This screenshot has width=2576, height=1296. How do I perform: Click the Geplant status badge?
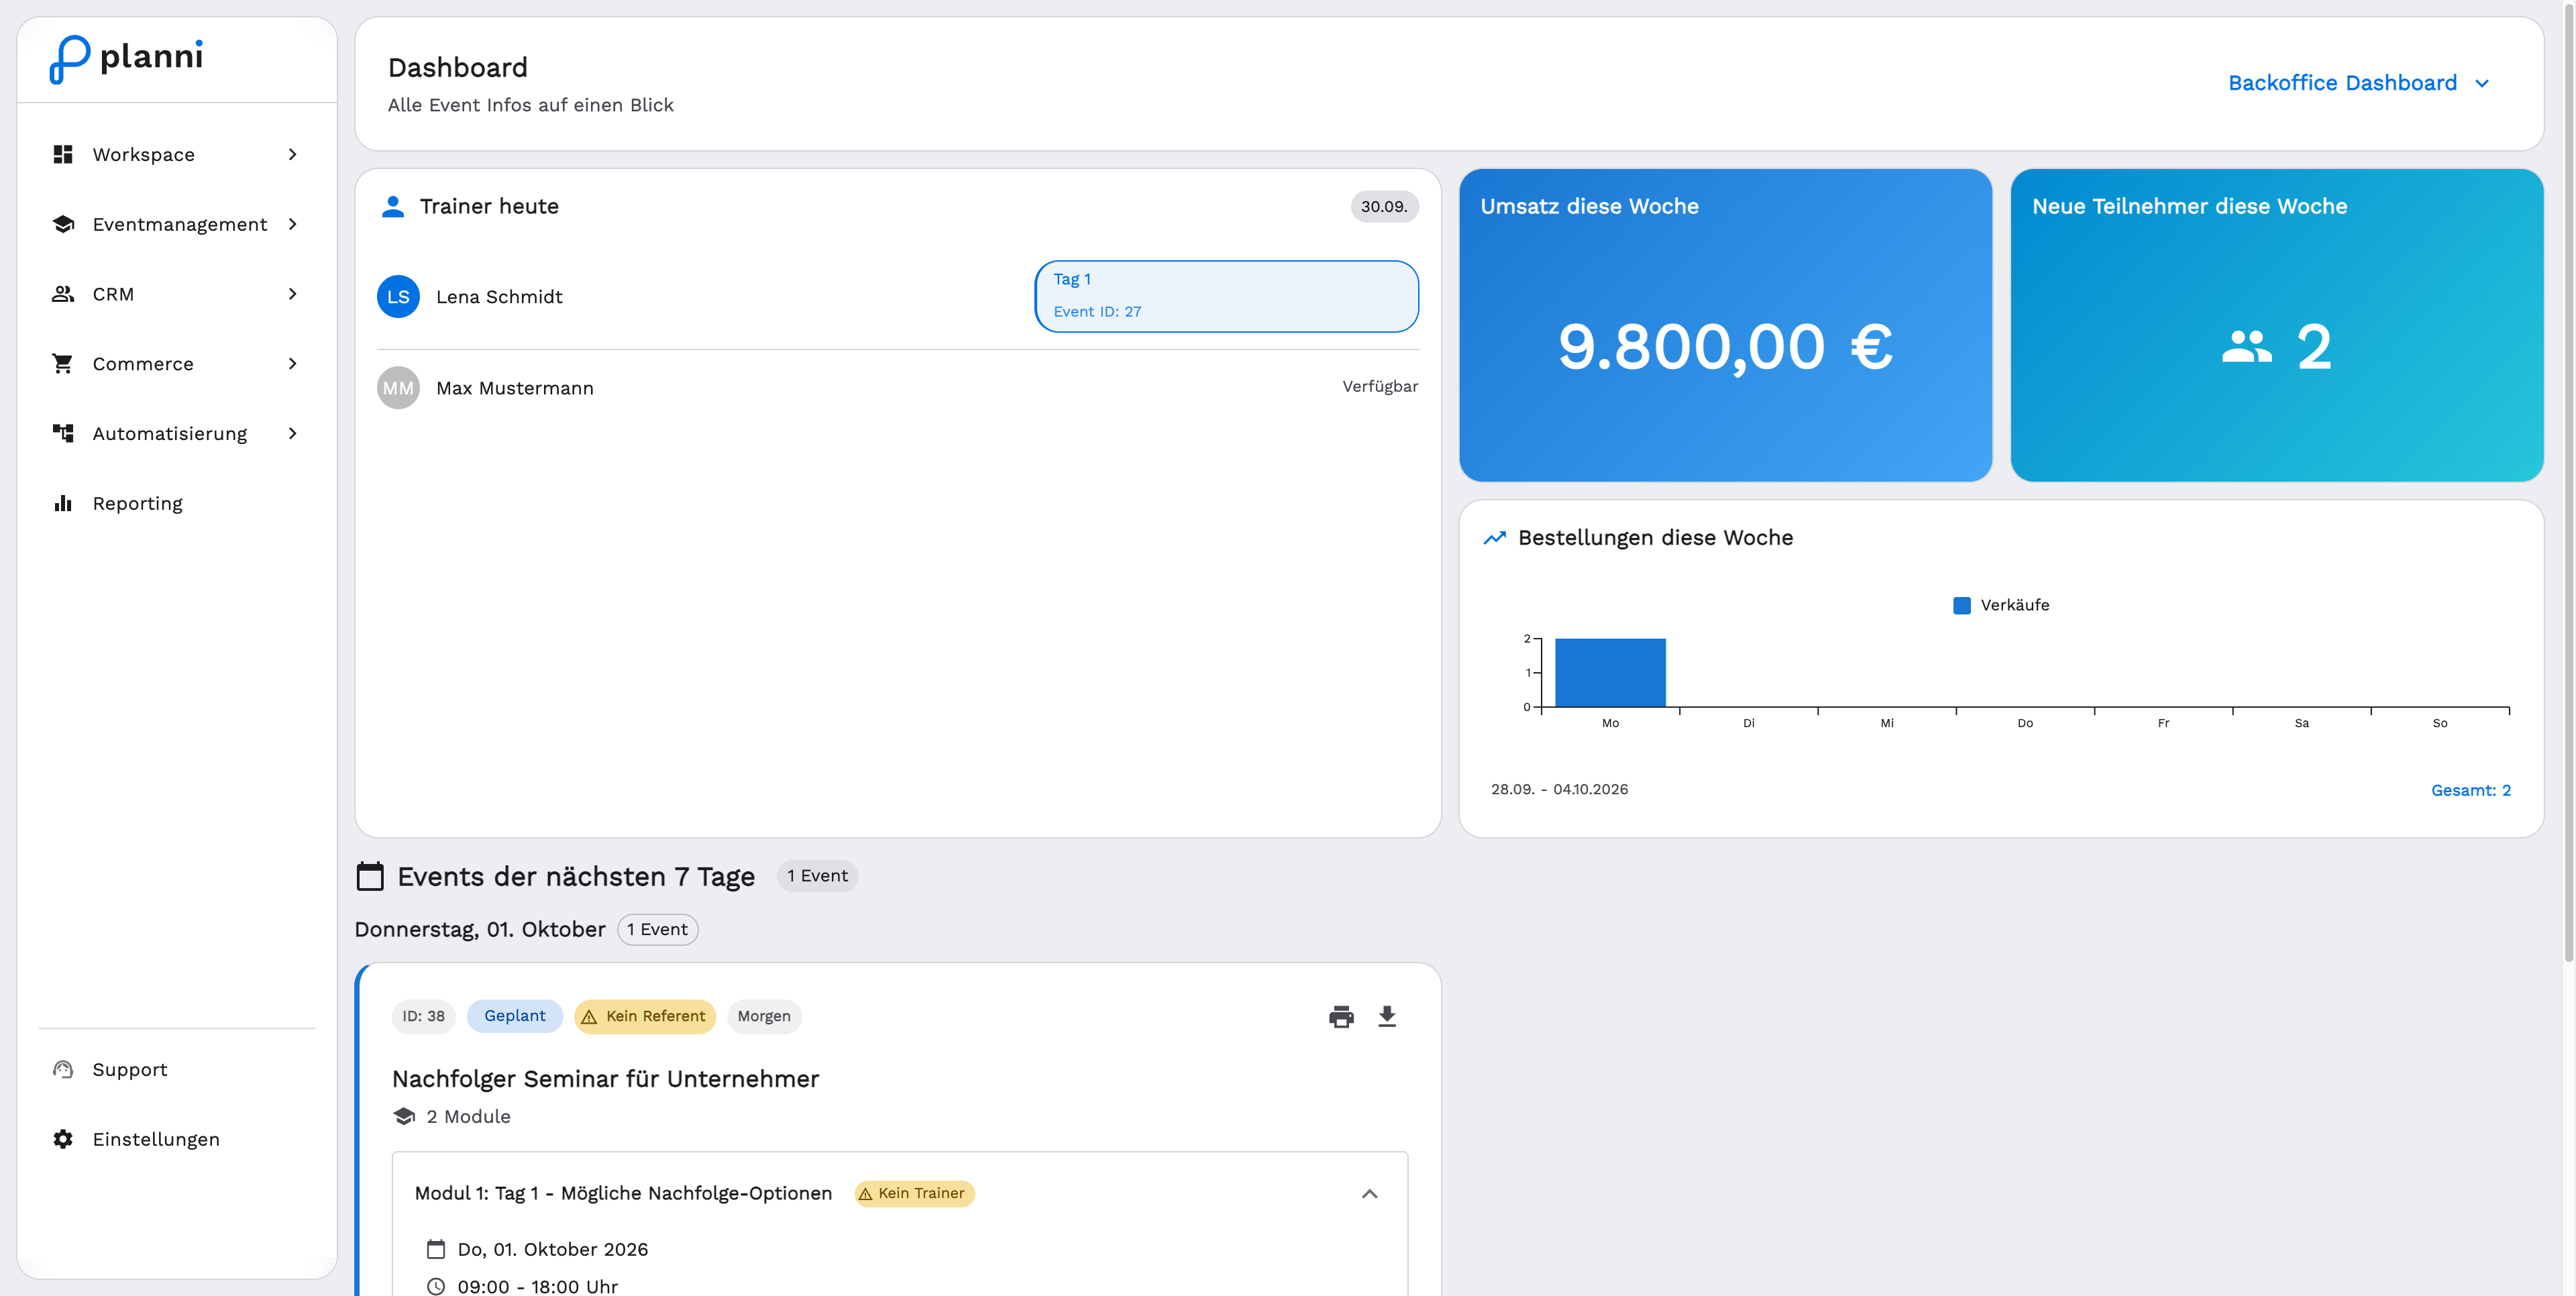pos(515,1016)
